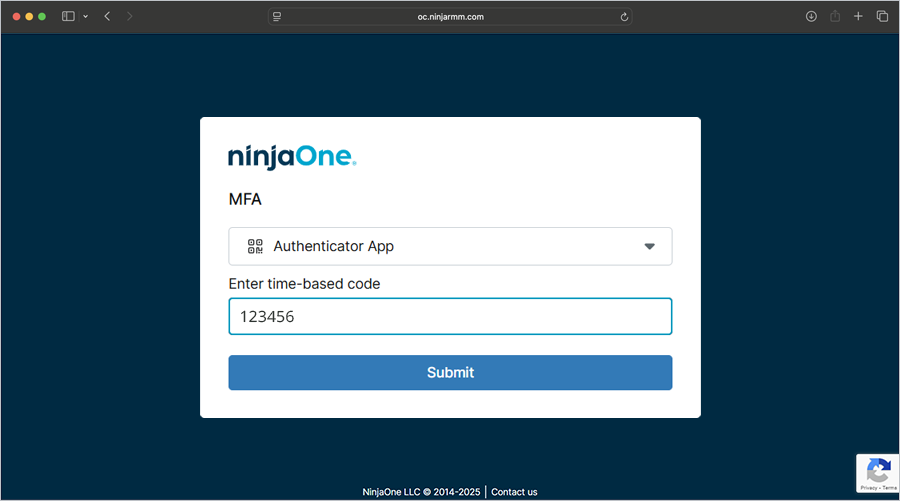The width and height of the screenshot is (900, 501).
Task: Show the Safari downloads list
Action: tap(811, 17)
